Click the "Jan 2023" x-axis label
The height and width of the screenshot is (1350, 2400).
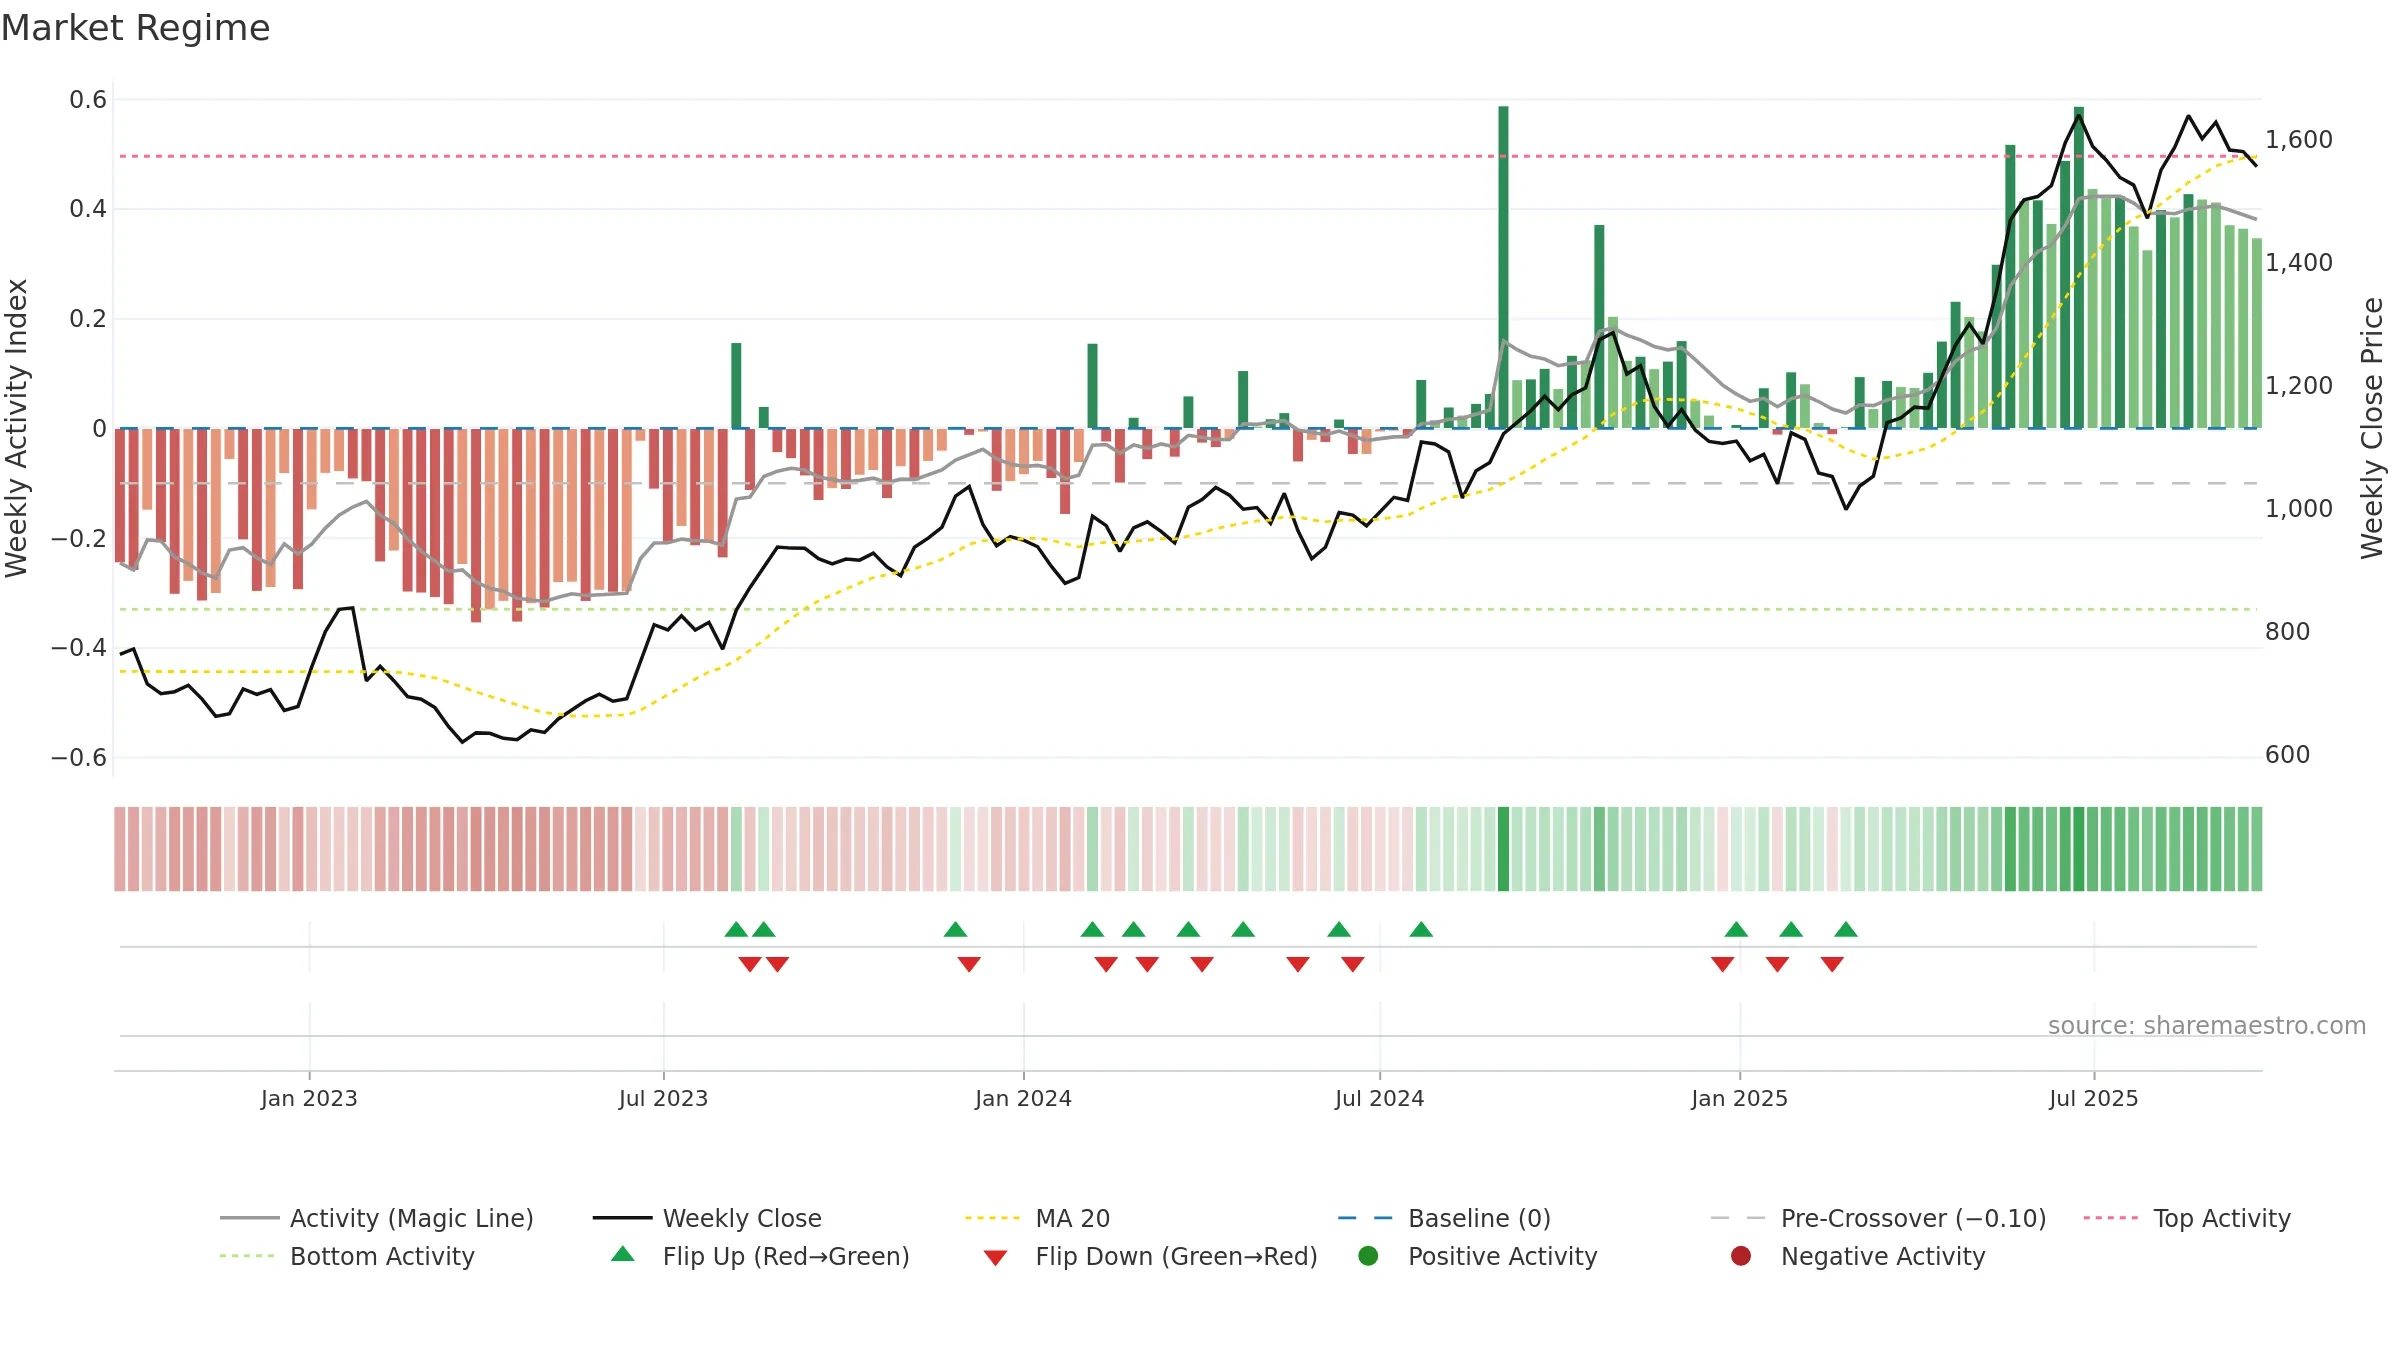(x=309, y=1099)
